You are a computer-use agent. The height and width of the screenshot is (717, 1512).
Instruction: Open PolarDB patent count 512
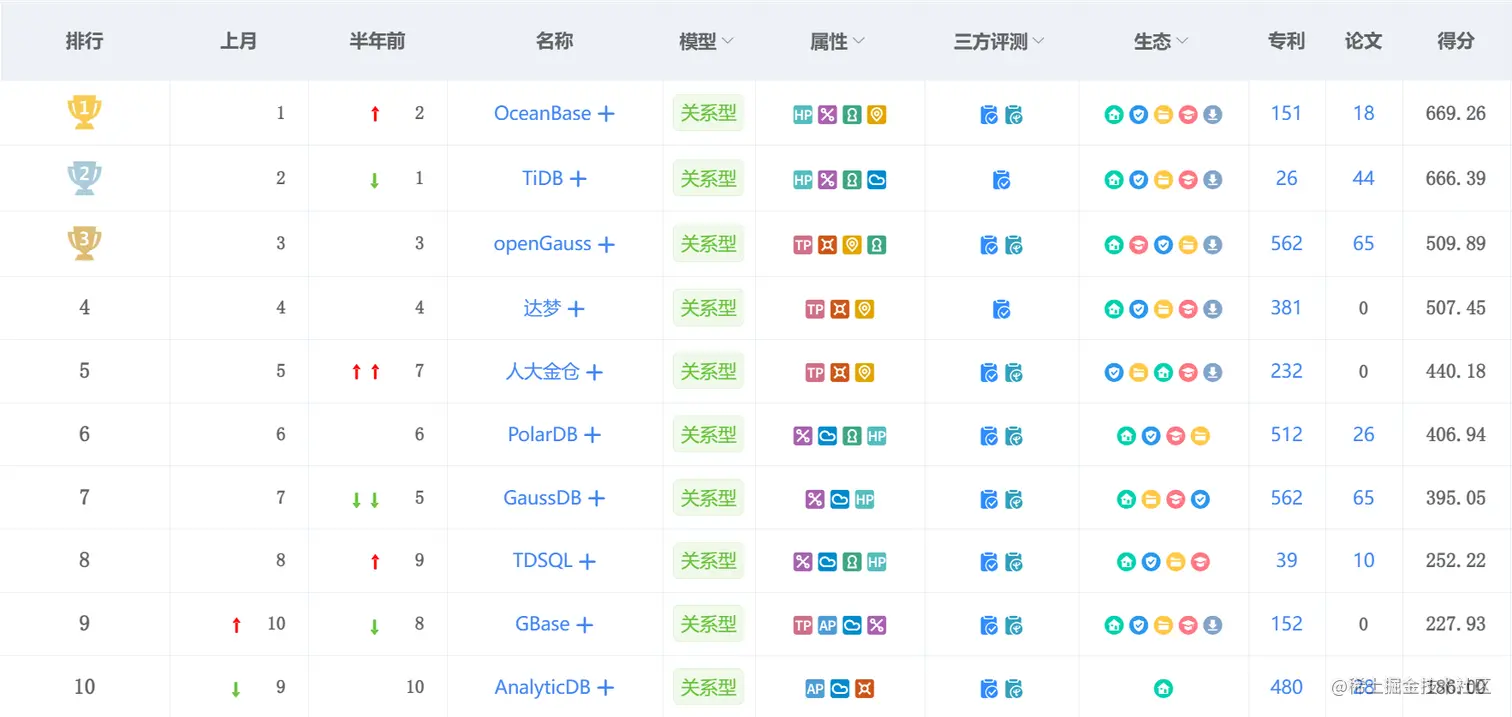1286,435
